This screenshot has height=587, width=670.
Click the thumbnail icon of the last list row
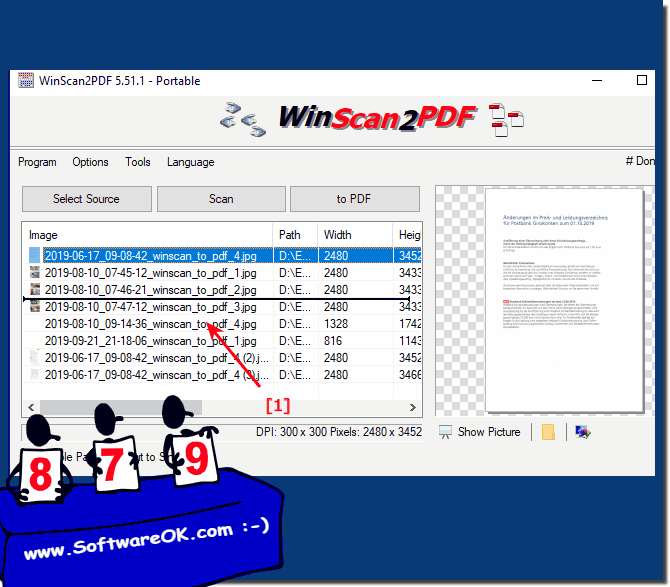35,375
